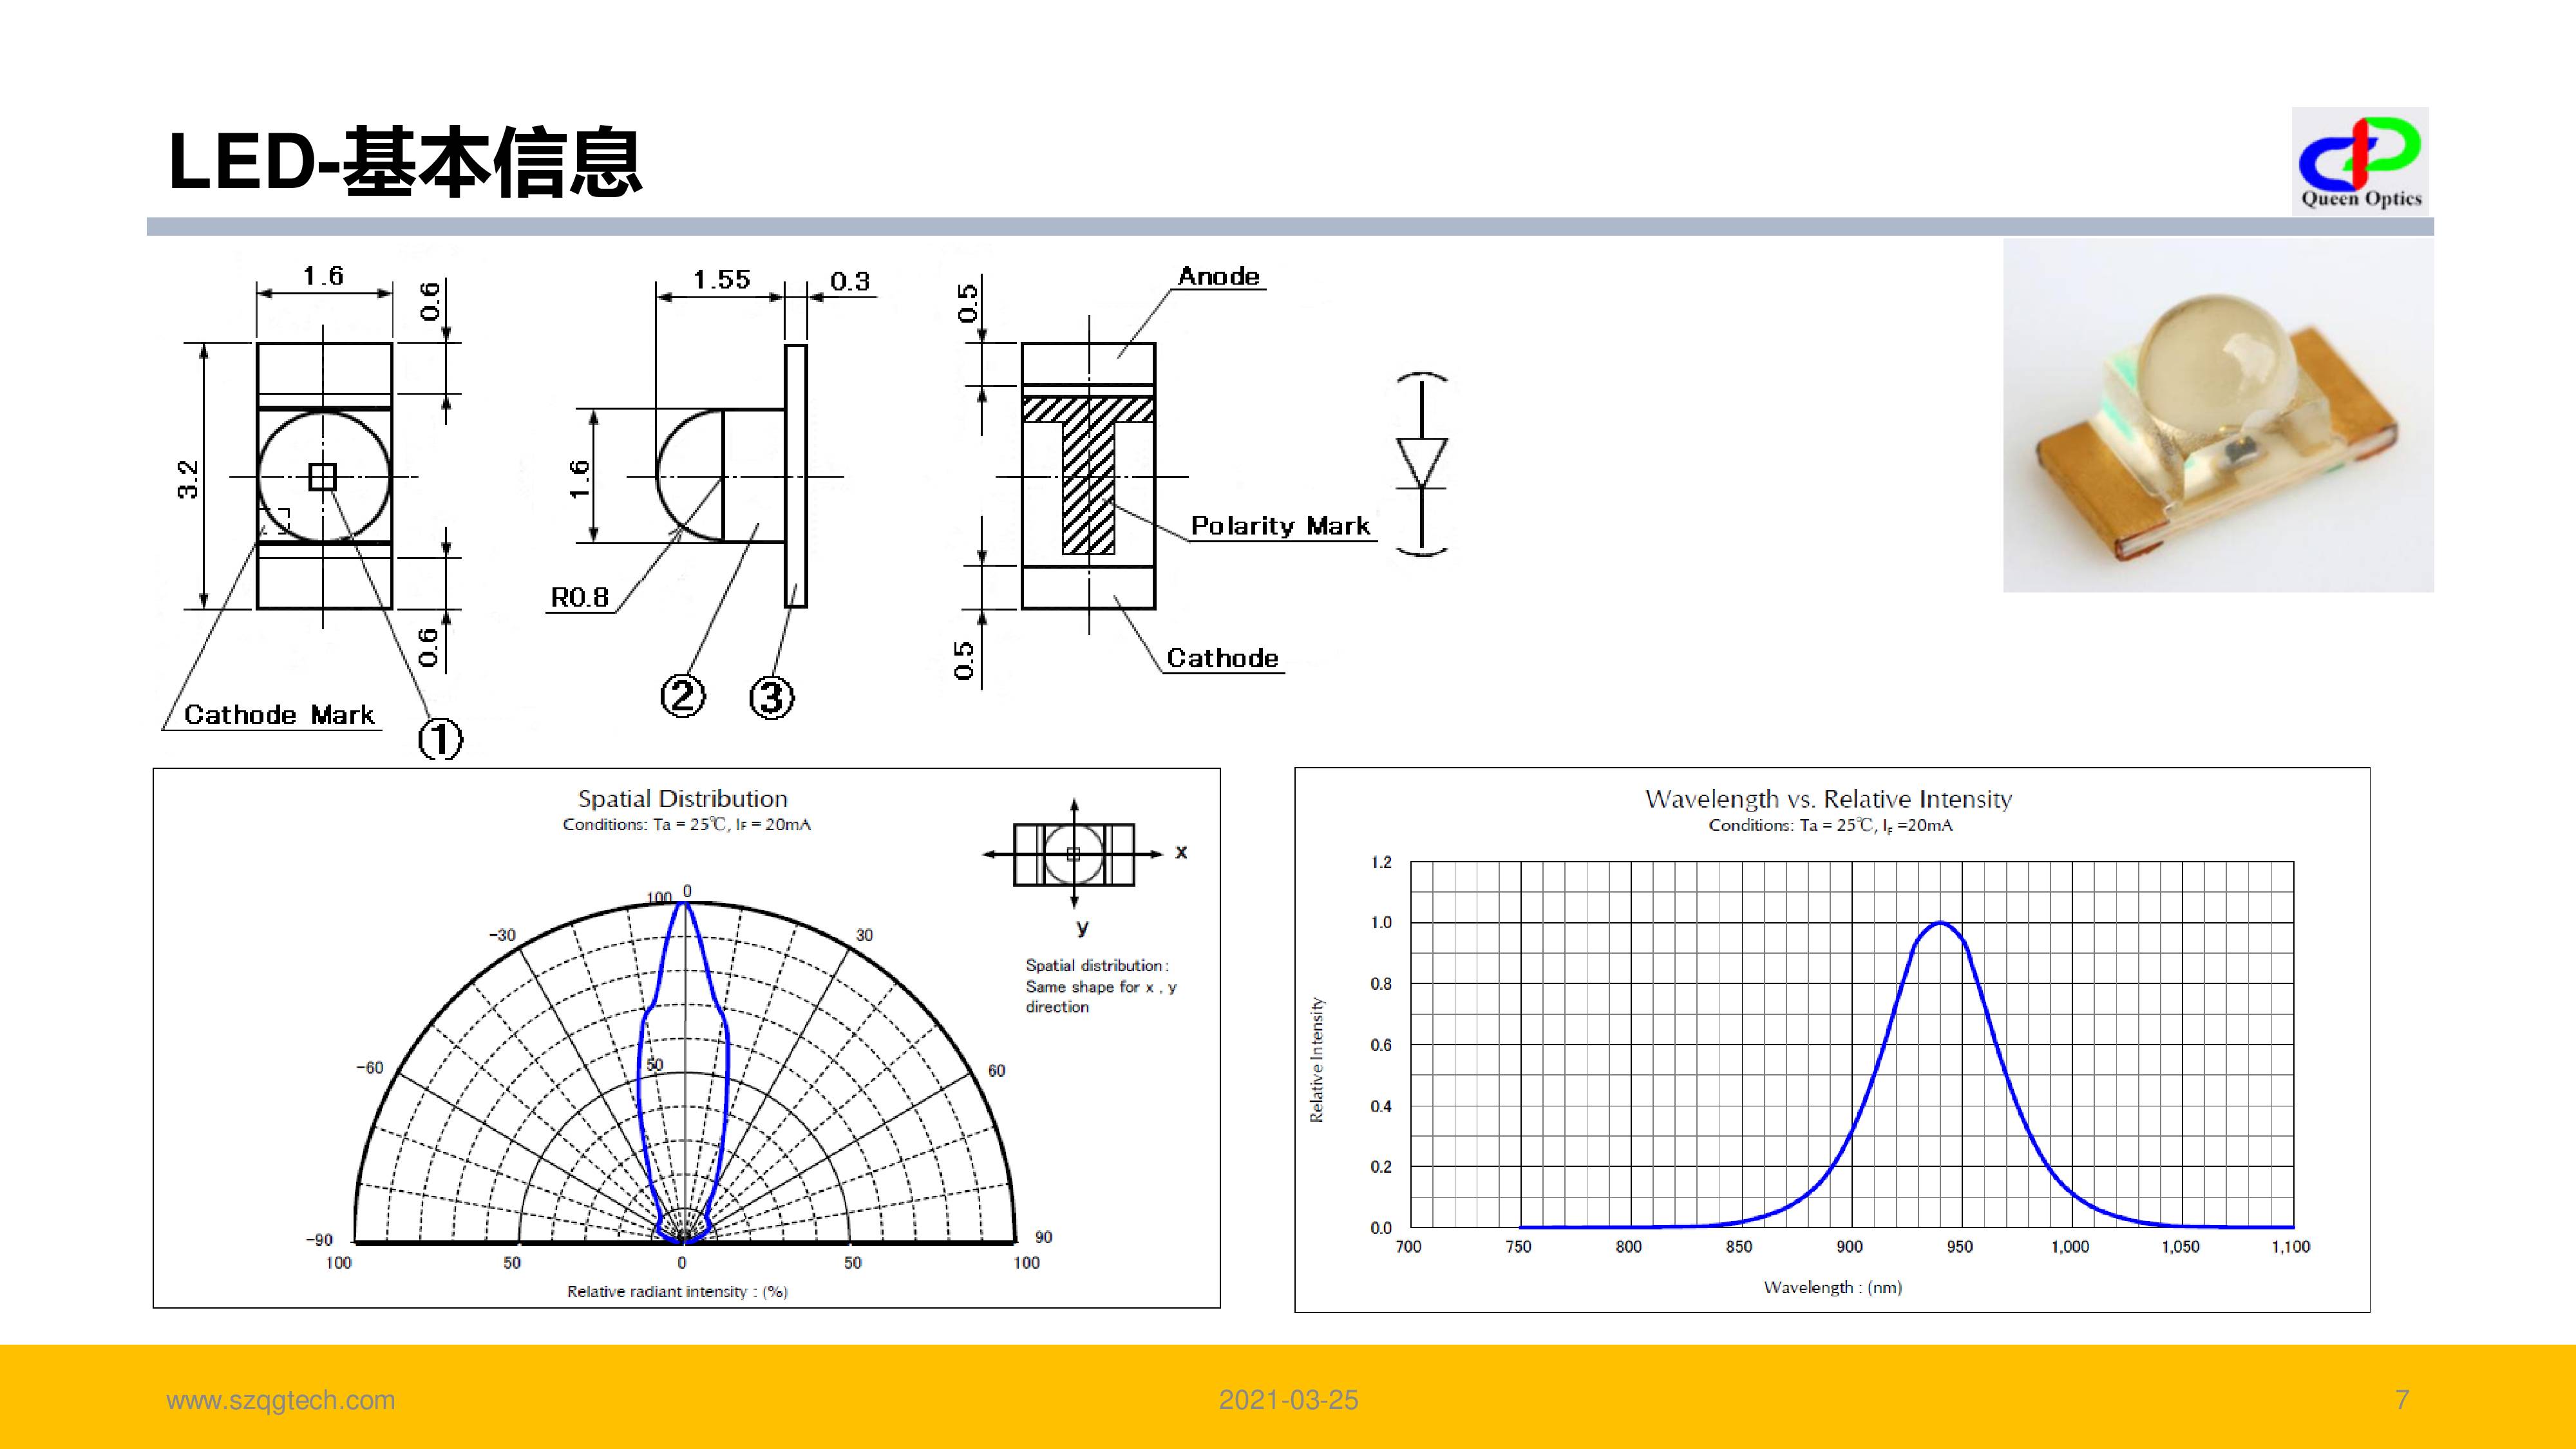Click the LED product photo
Image resolution: width=2576 pixels, height=1449 pixels.
(2217, 416)
